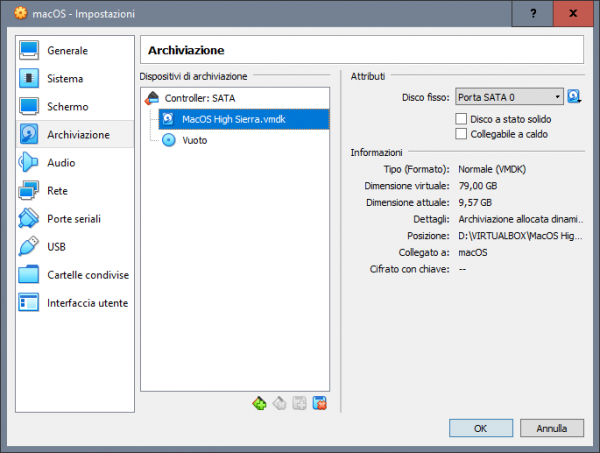Click the remove storage attachment icon
This screenshot has height=453, width=600.
(x=320, y=403)
